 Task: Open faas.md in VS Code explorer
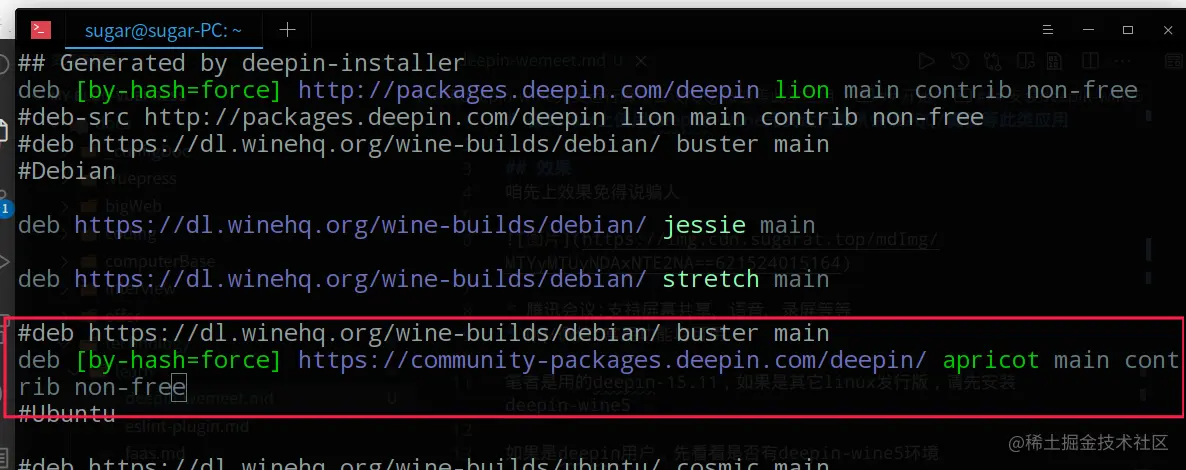coord(153,454)
